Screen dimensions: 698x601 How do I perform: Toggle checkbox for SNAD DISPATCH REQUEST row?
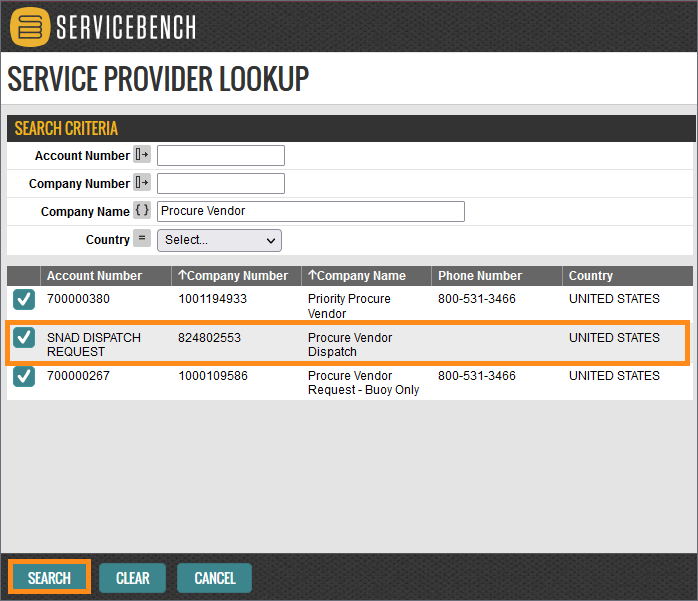tap(24, 337)
